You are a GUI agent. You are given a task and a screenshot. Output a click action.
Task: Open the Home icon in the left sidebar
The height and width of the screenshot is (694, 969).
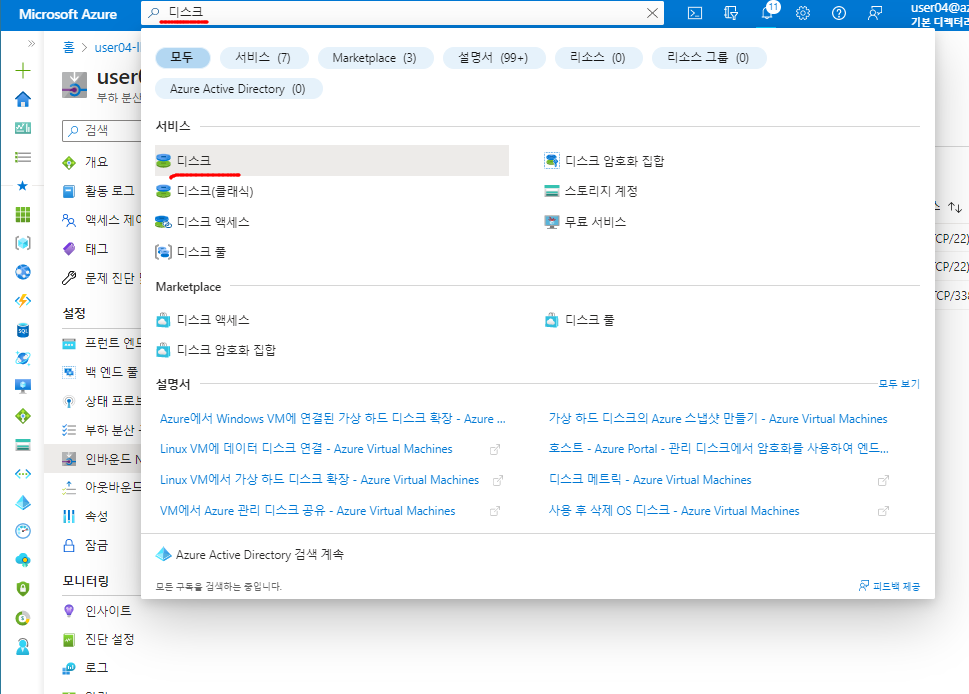[23, 99]
